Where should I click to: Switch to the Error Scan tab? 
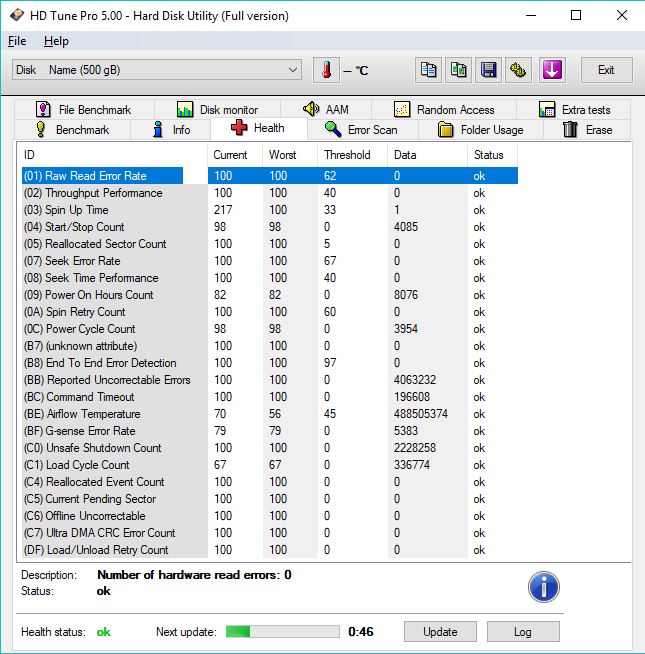point(362,130)
